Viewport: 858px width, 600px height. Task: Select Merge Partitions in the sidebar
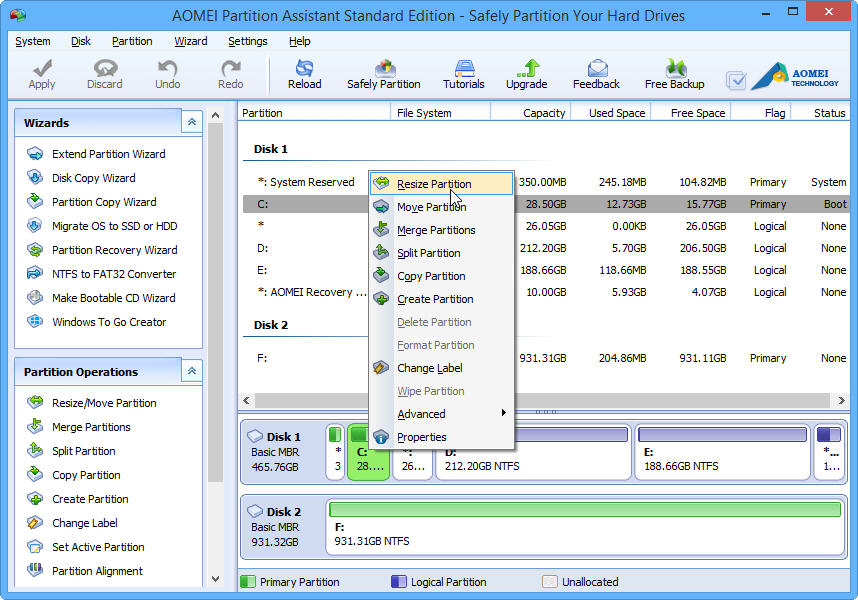point(91,427)
